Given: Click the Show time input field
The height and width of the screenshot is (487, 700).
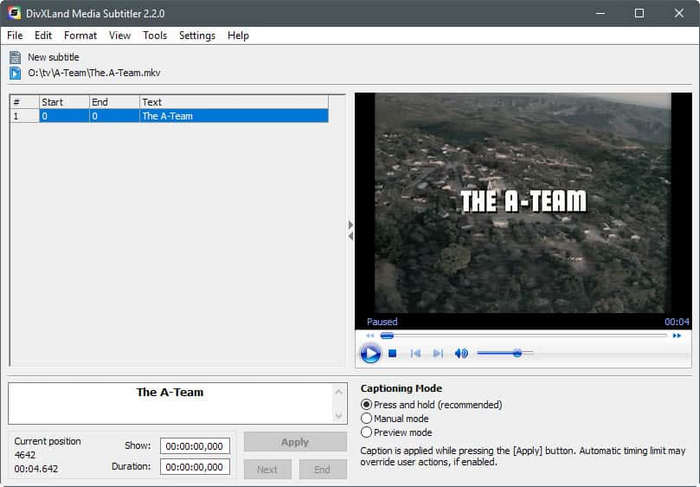Looking at the screenshot, I should point(195,446).
